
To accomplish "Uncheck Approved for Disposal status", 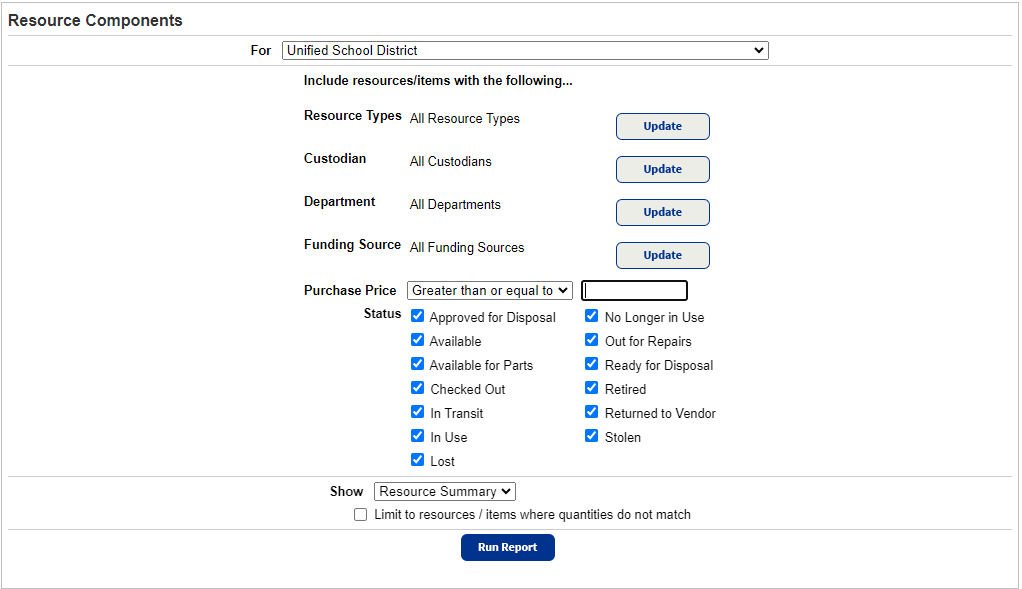I will (x=418, y=316).
